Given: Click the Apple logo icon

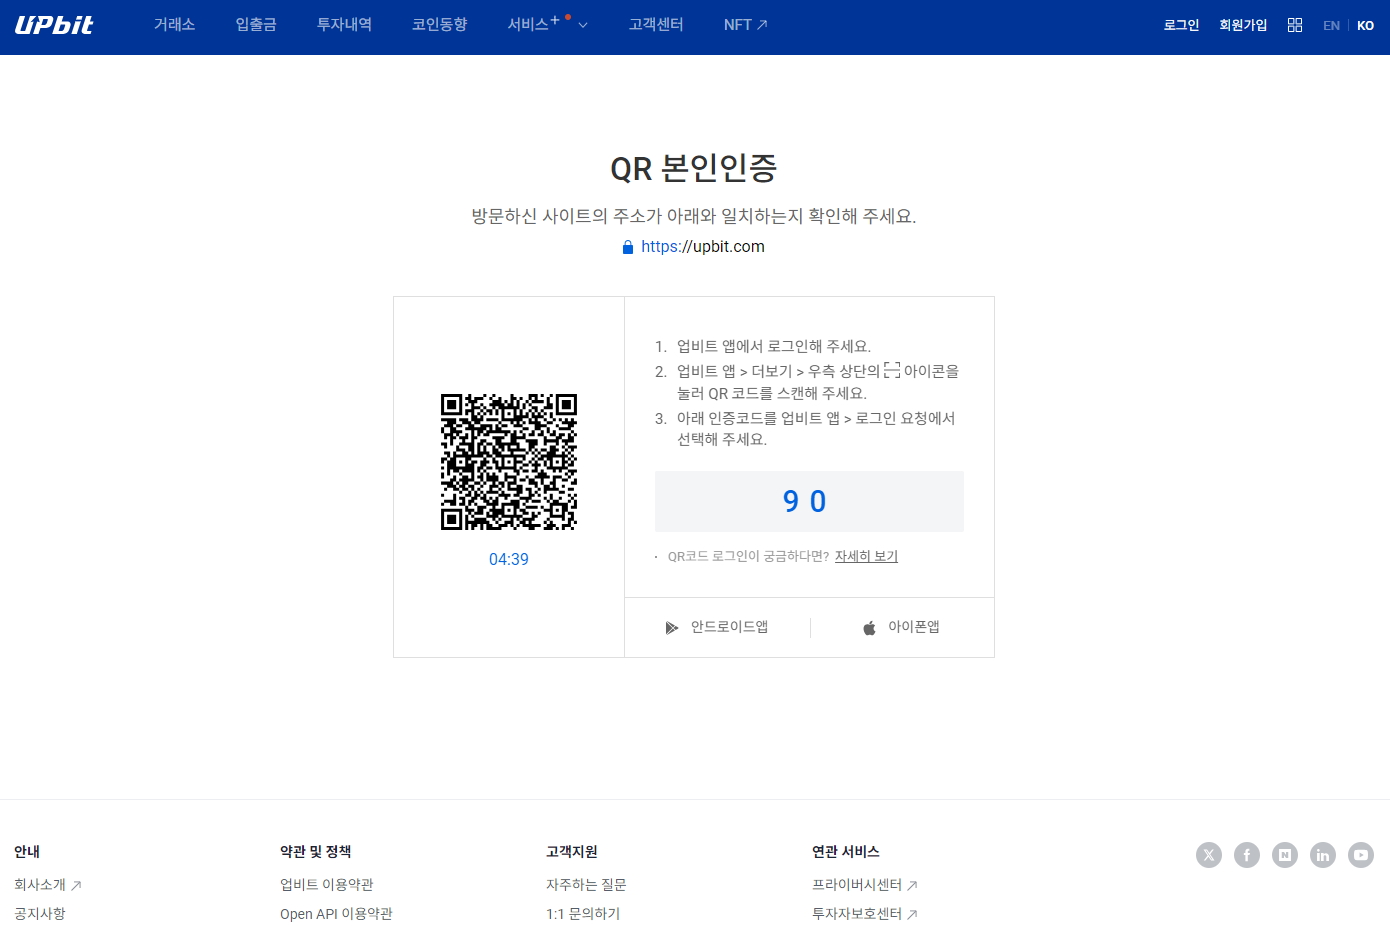Looking at the screenshot, I should pos(869,628).
